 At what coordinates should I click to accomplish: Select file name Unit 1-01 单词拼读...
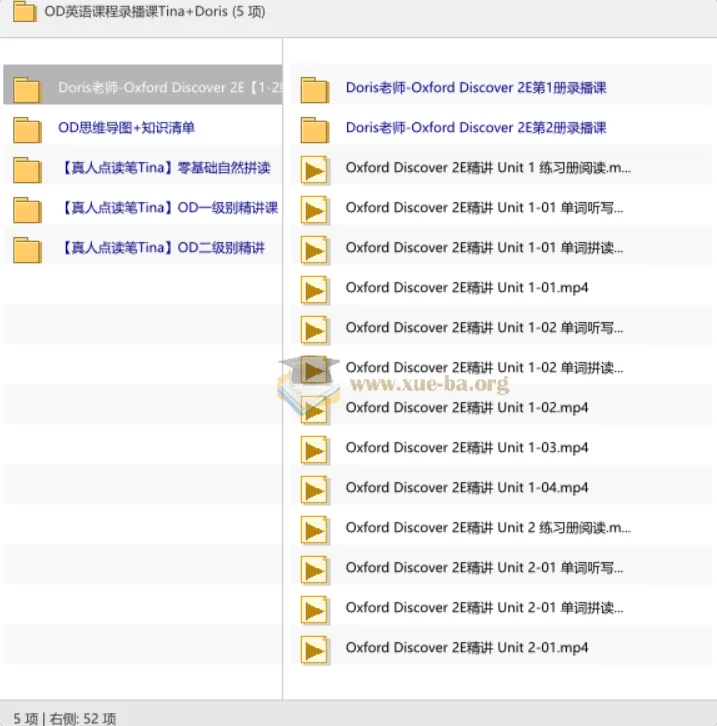click(485, 248)
